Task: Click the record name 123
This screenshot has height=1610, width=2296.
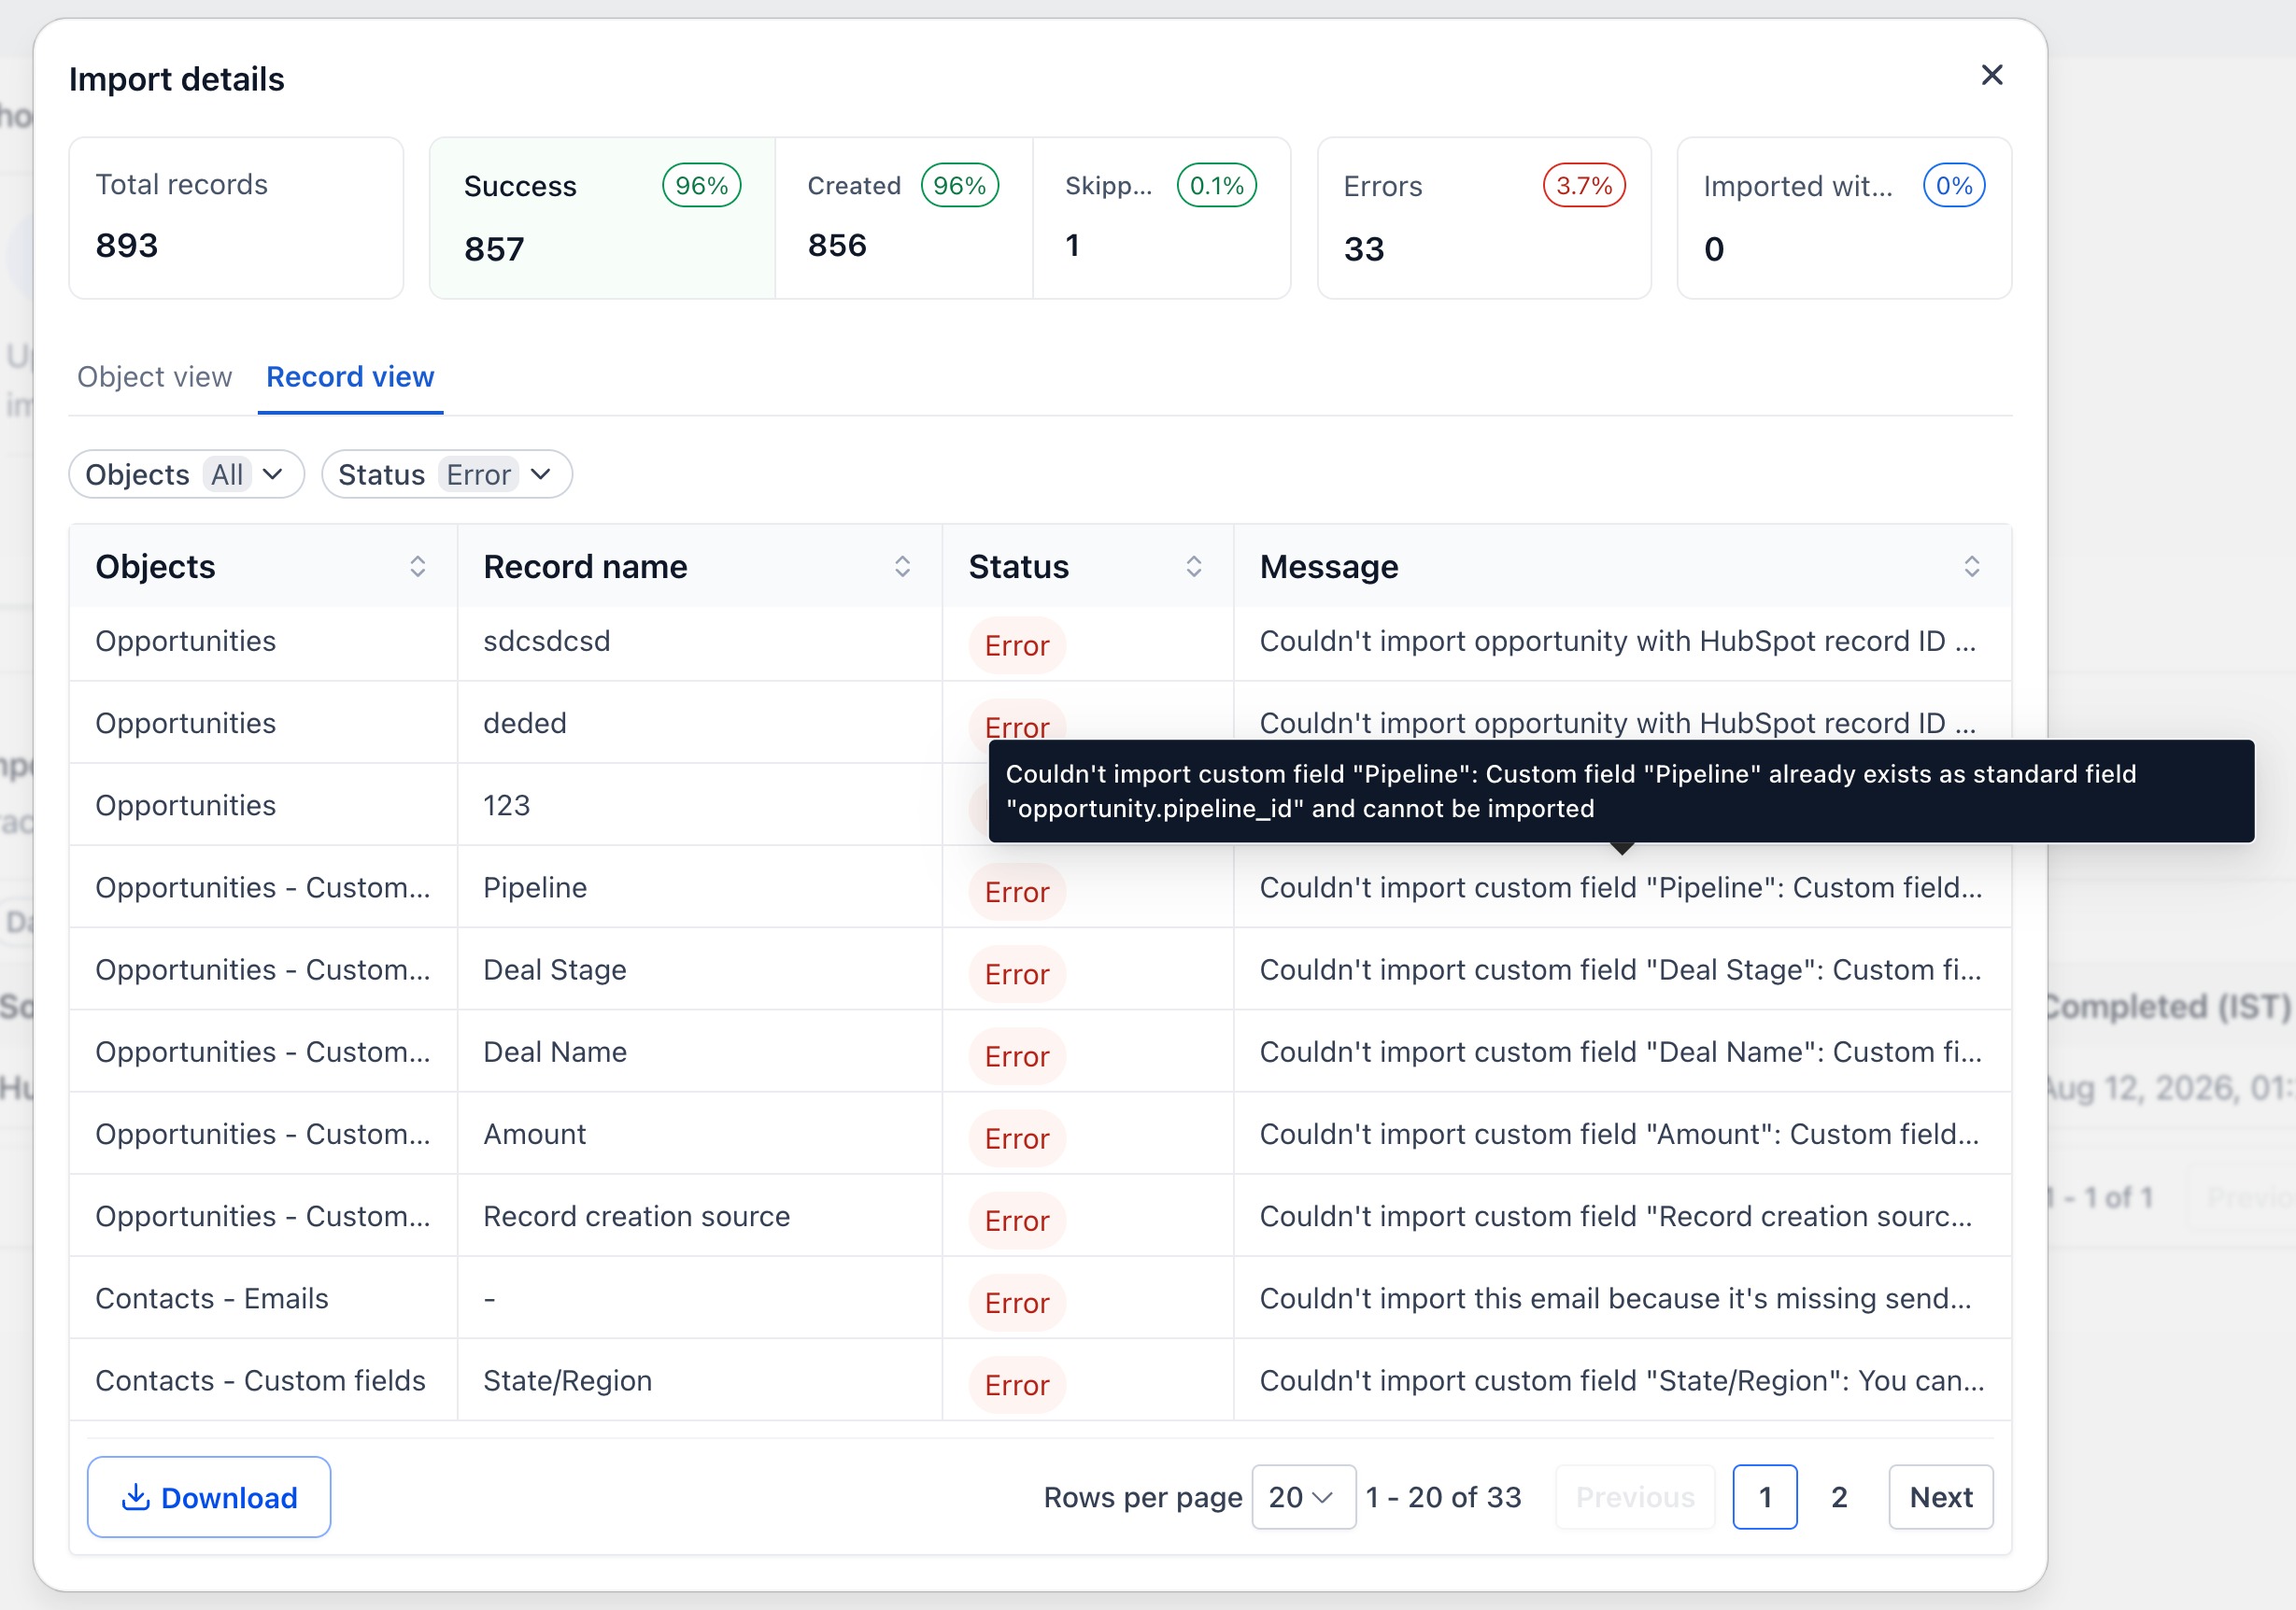Action: click(506, 805)
